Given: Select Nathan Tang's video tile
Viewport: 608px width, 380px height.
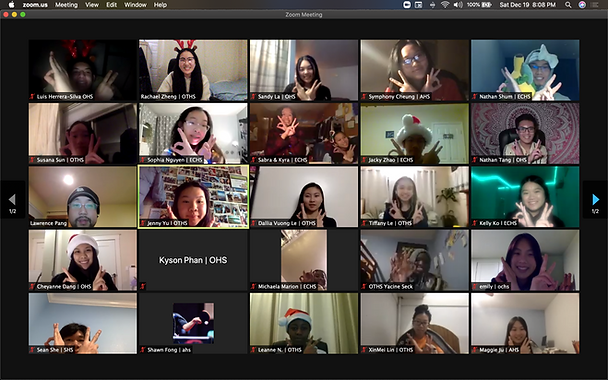Looking at the screenshot, I should [x=525, y=133].
